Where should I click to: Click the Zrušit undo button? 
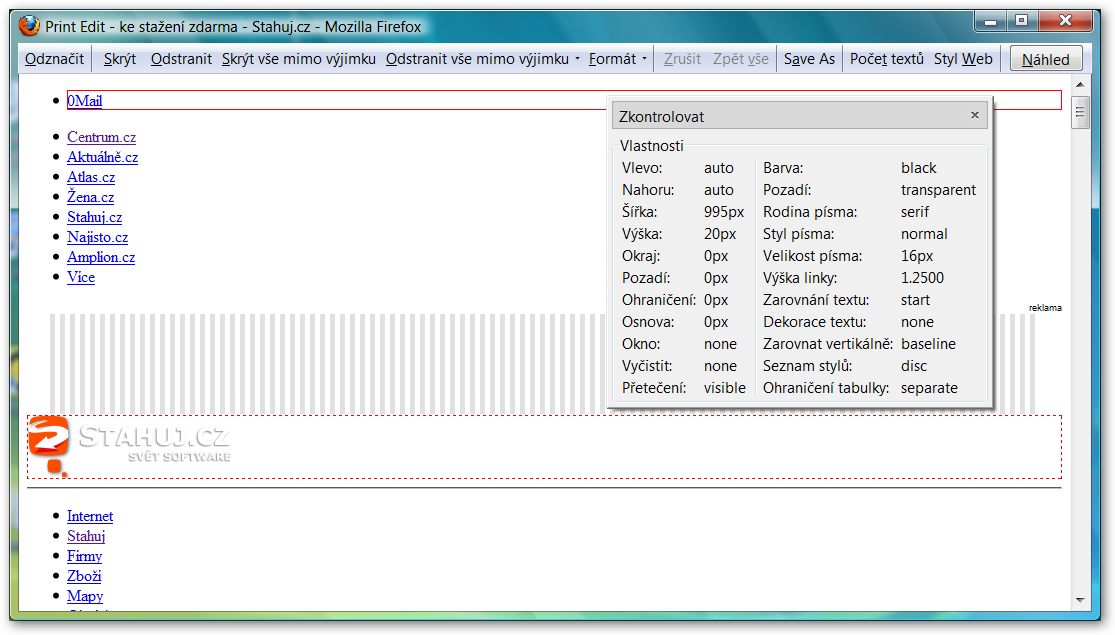coord(682,59)
